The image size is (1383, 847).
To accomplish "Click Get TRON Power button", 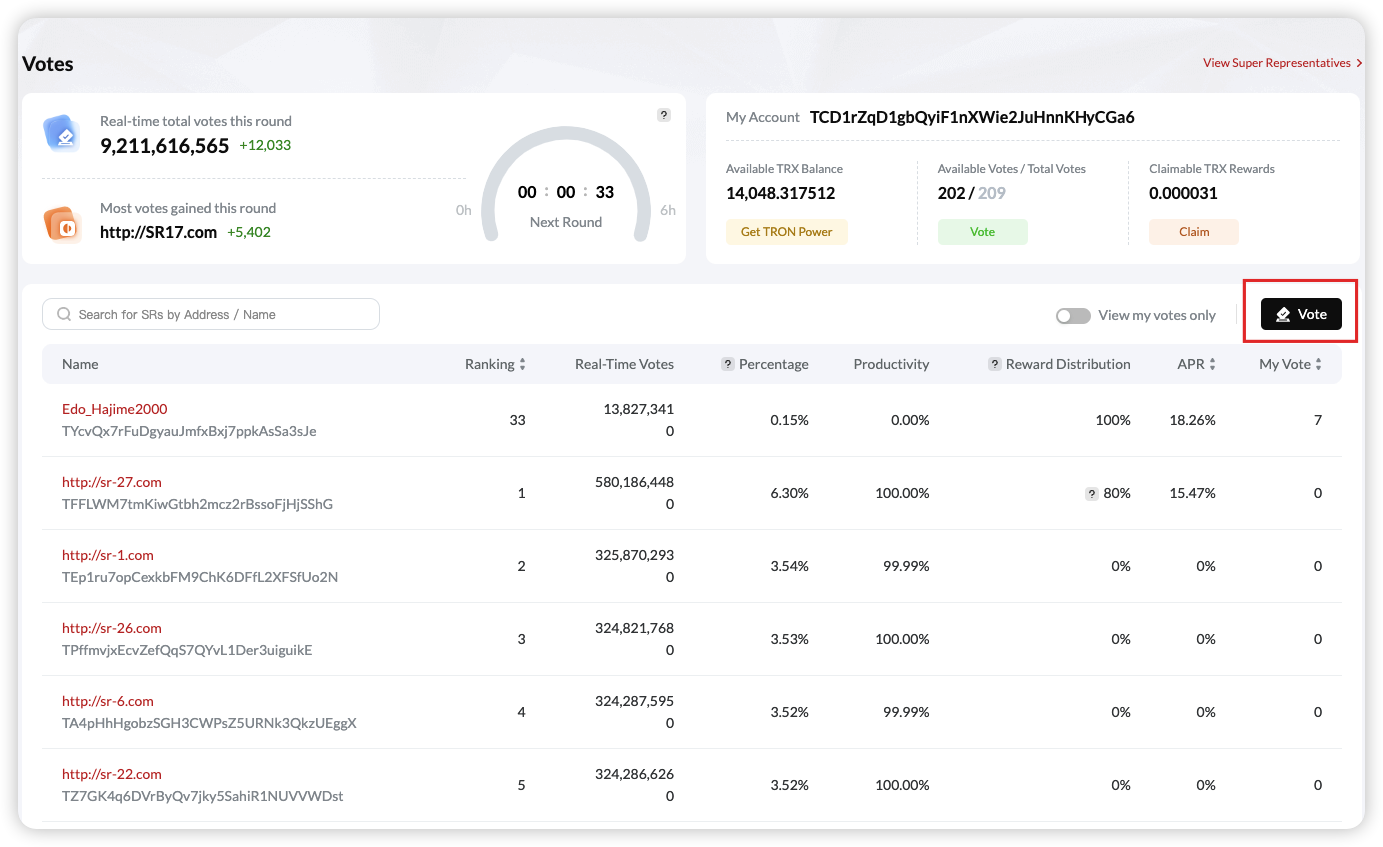I will tap(787, 232).
